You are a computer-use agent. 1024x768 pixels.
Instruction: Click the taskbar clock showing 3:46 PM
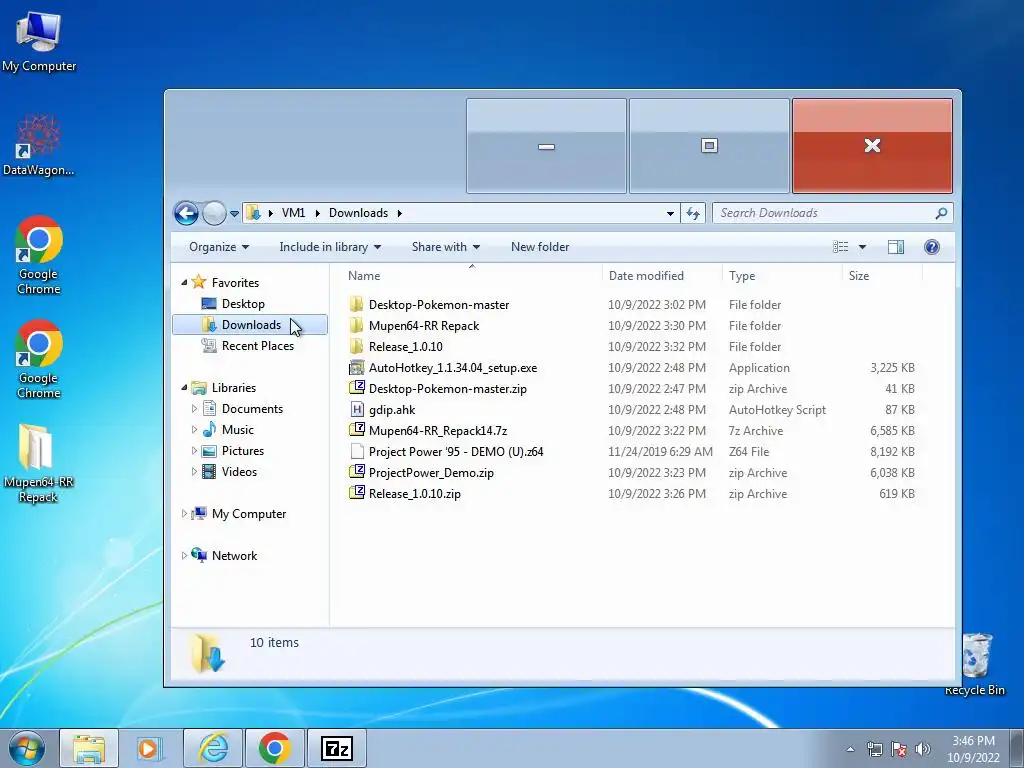[973, 749]
